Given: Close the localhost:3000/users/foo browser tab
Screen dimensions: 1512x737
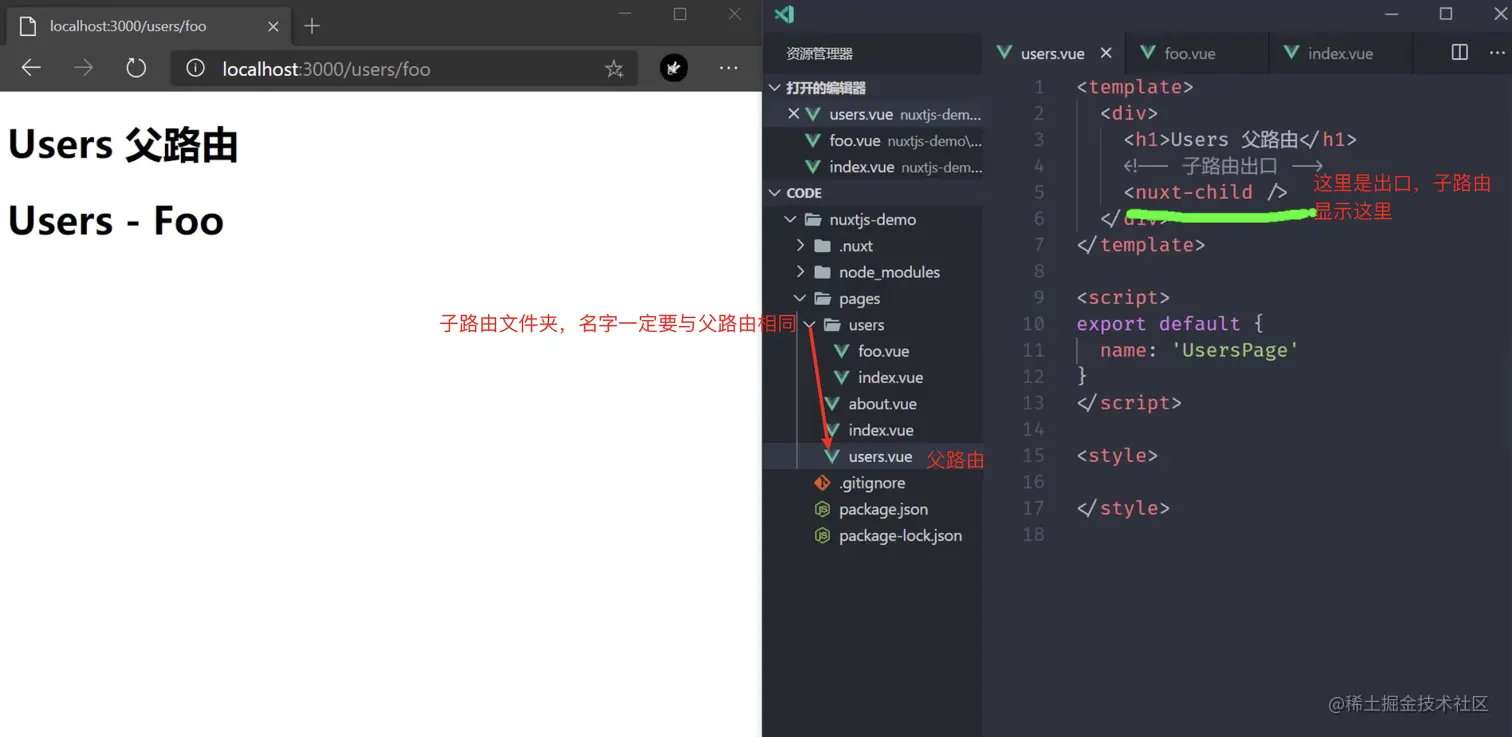Looking at the screenshot, I should [x=273, y=26].
